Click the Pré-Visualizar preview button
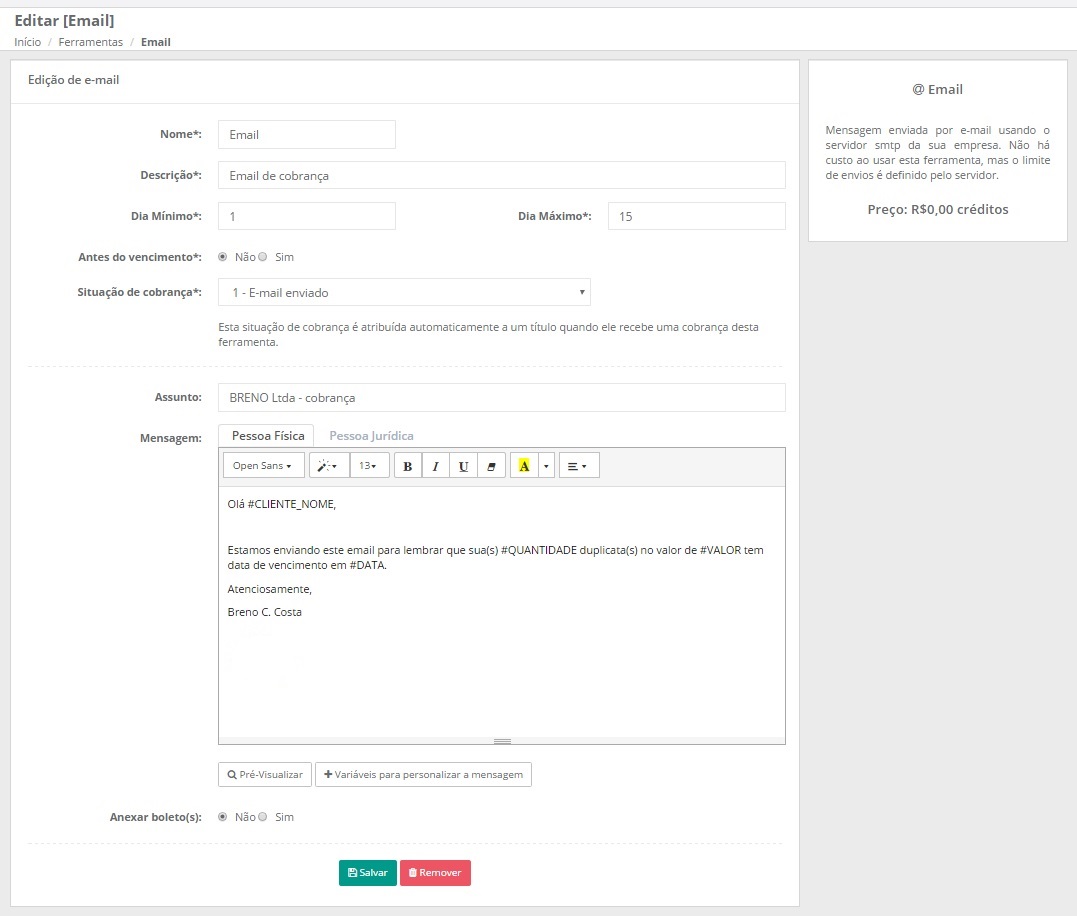Image resolution: width=1077 pixels, height=916 pixels. (x=265, y=775)
